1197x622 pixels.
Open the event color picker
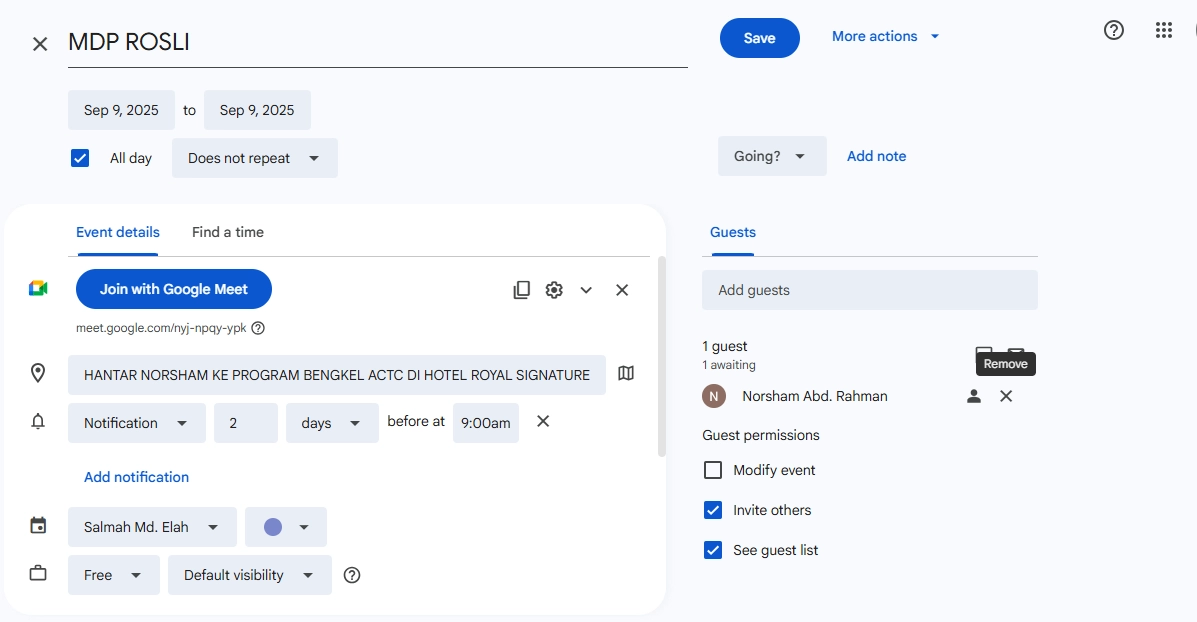pyautogui.click(x=285, y=527)
